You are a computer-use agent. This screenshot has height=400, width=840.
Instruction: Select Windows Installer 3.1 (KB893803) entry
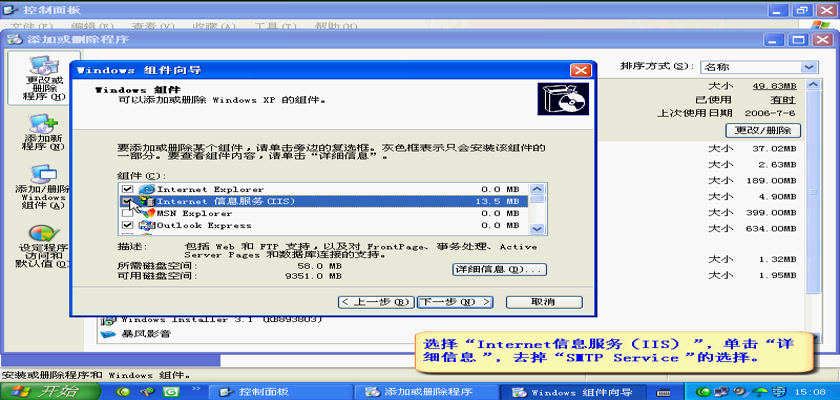coord(221,320)
